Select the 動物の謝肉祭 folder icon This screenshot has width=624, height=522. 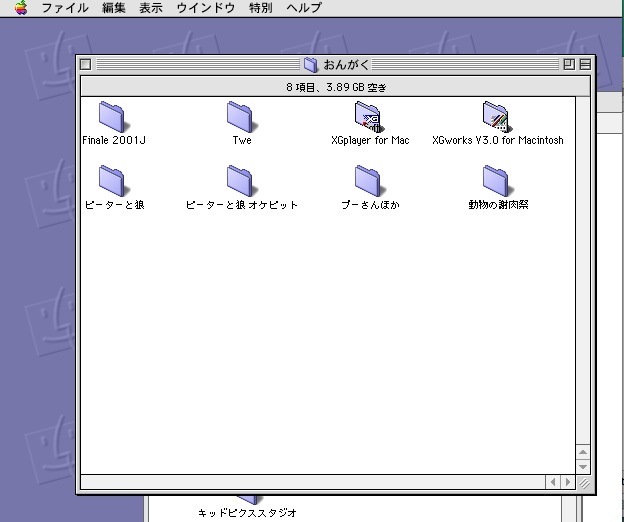click(497, 181)
